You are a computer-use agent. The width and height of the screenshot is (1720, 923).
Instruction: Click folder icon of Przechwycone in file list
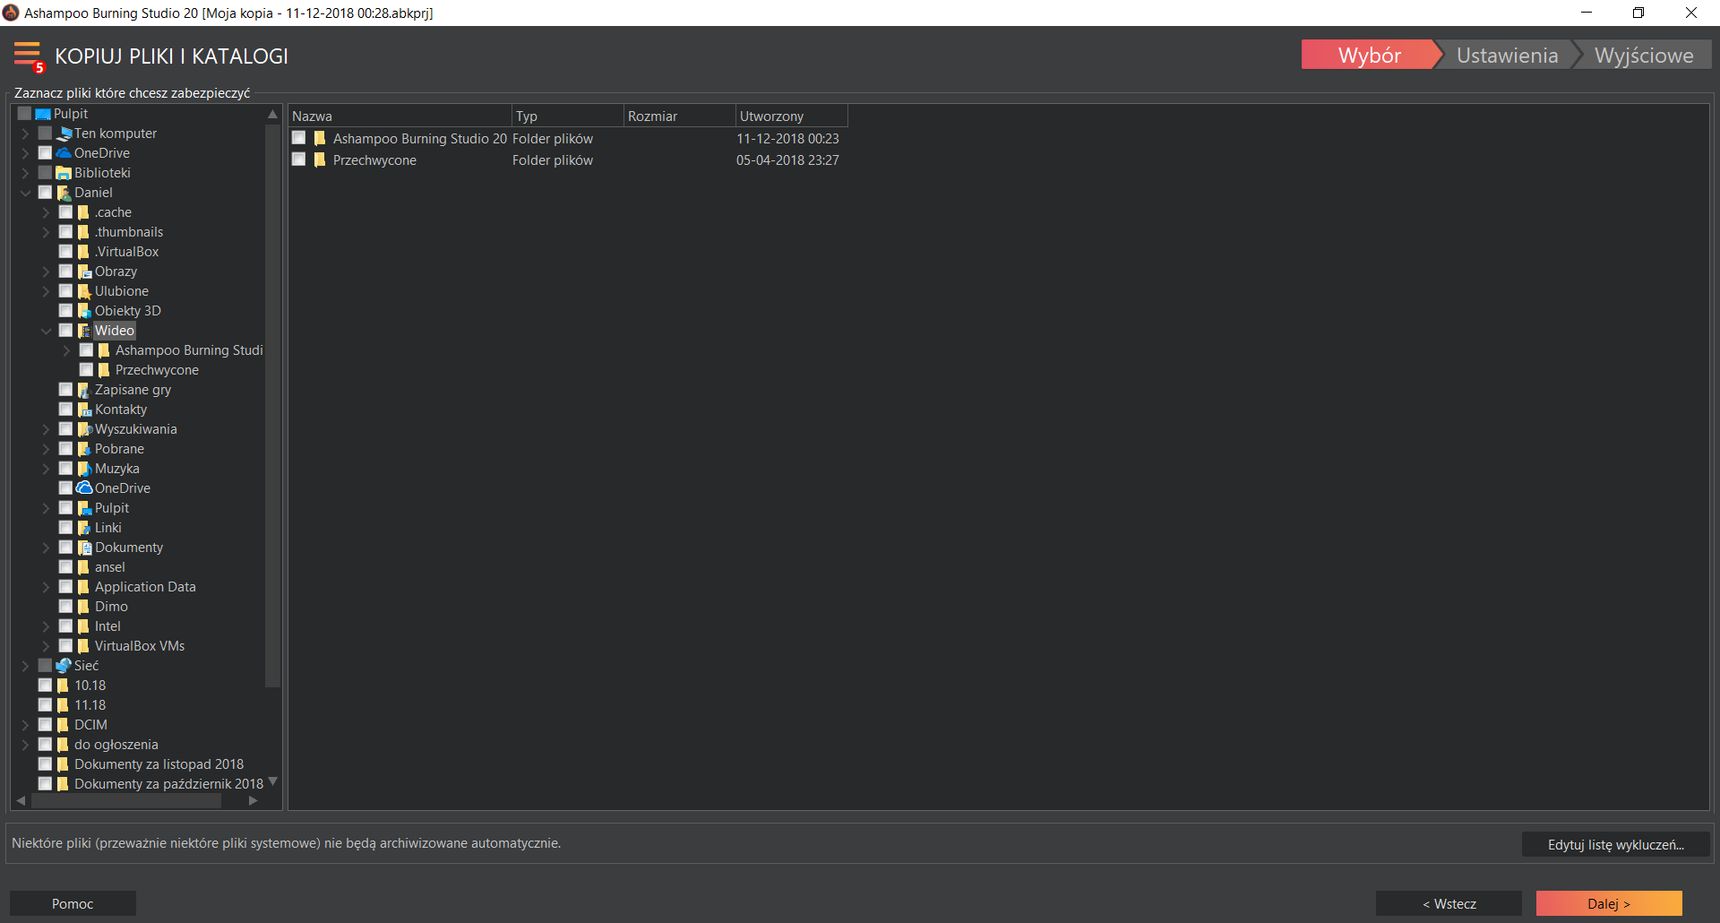pyautogui.click(x=320, y=160)
